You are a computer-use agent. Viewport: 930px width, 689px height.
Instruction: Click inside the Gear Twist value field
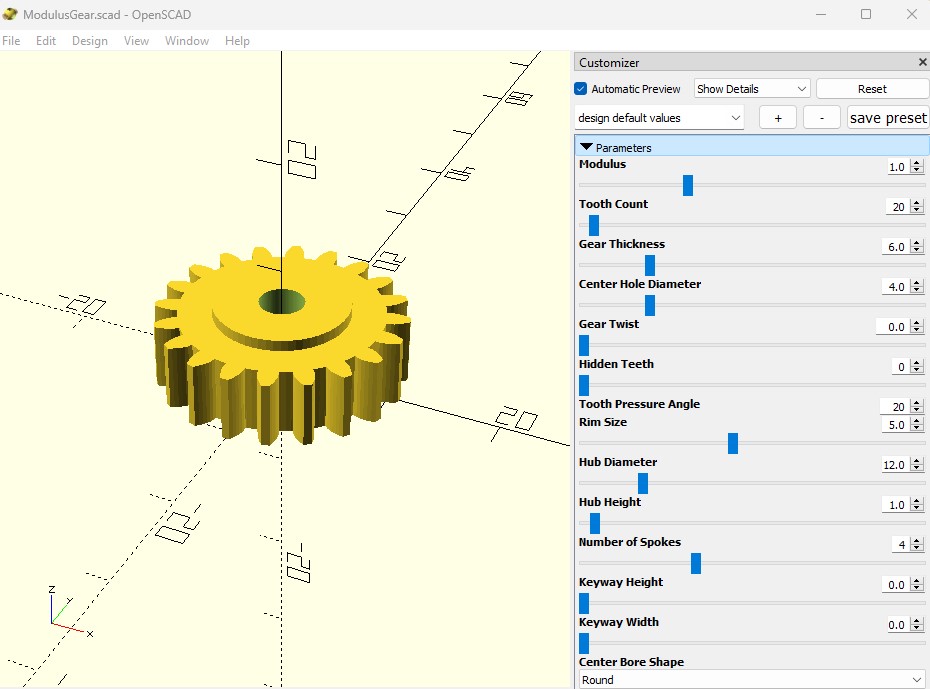click(893, 326)
